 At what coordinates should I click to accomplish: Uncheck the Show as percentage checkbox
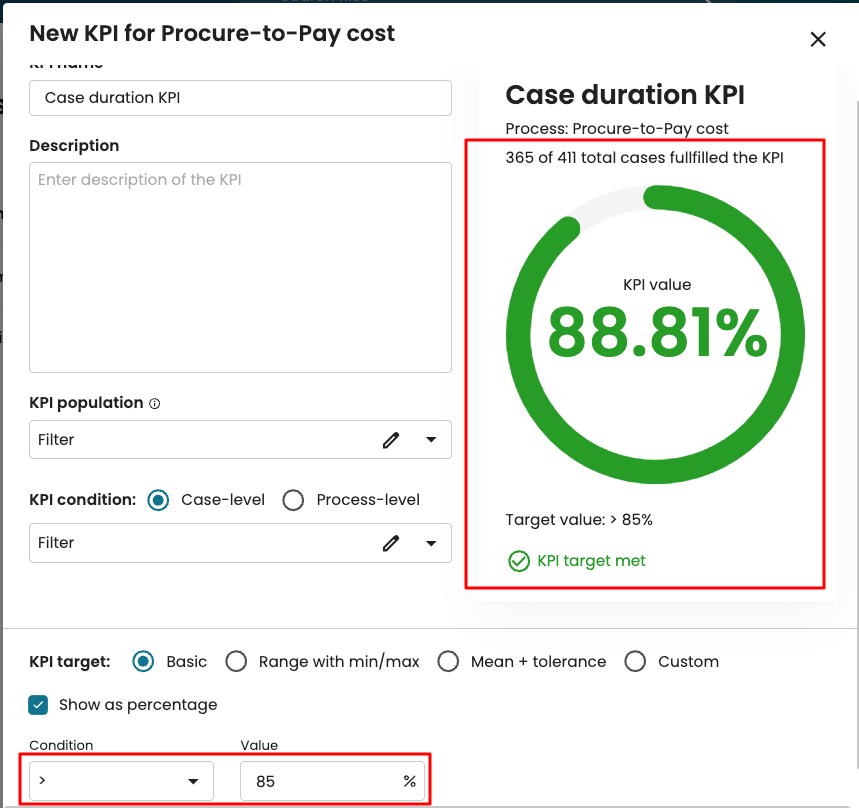(x=39, y=705)
